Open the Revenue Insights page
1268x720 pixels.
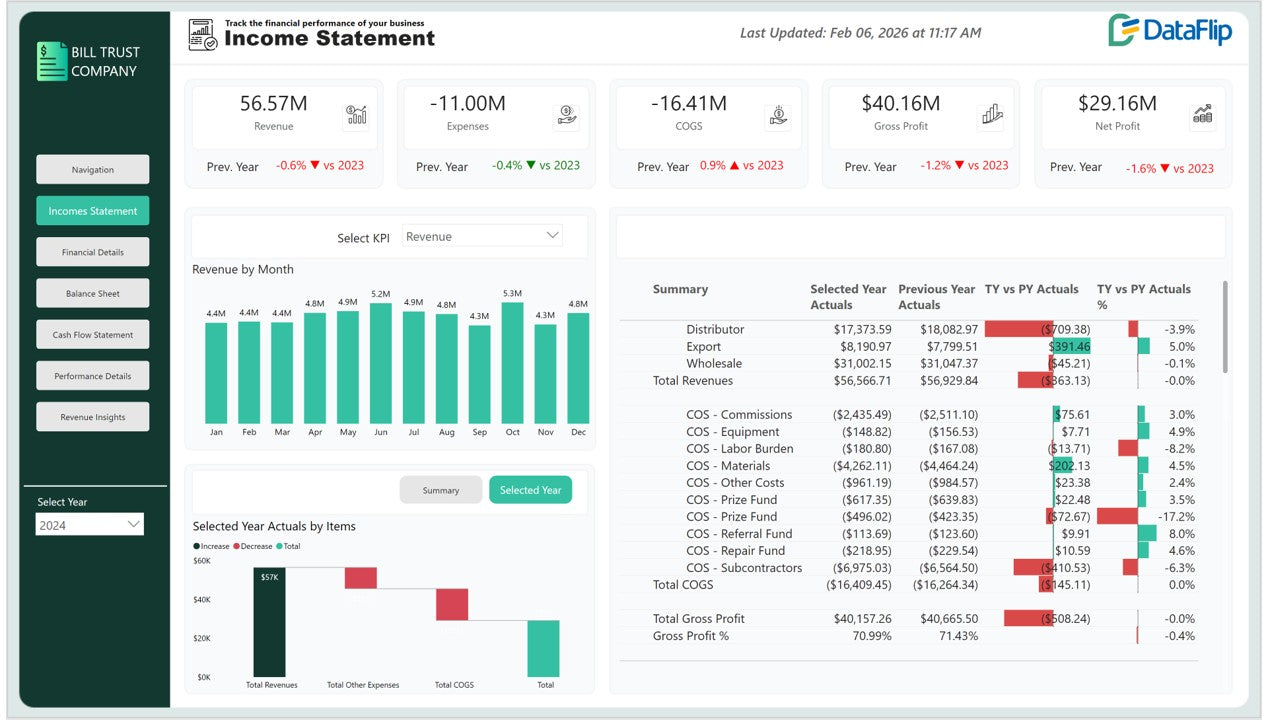pos(93,417)
